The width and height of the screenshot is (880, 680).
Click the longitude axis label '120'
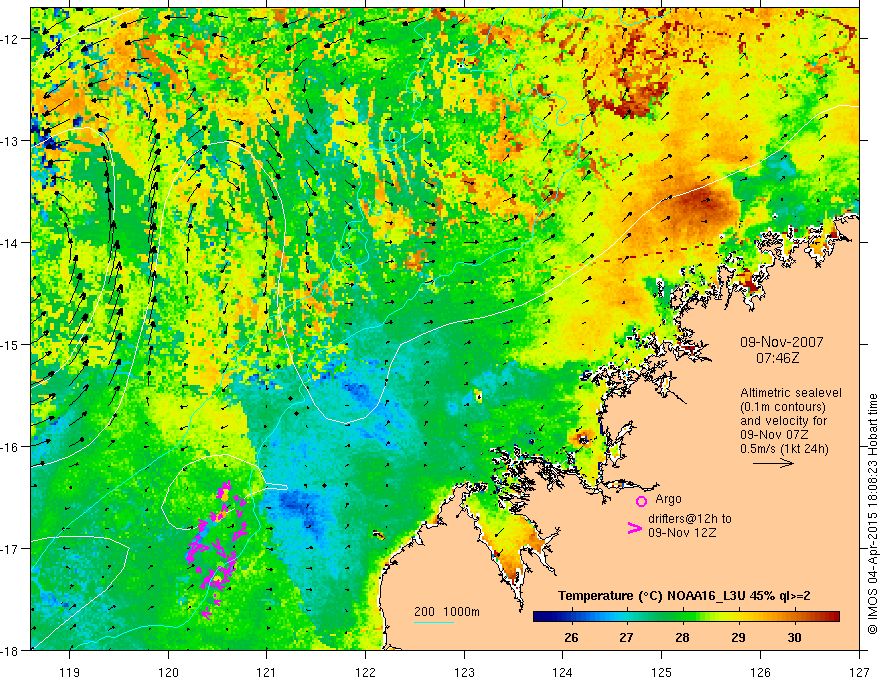coord(168,672)
